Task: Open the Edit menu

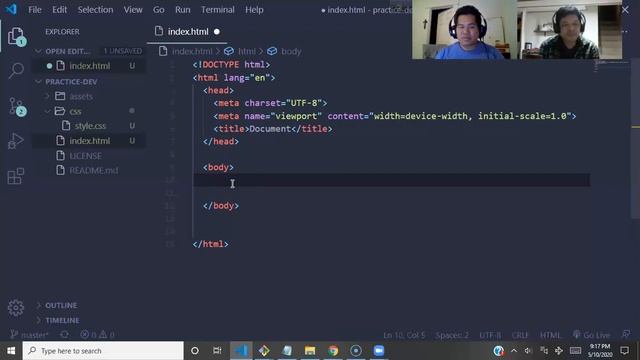Action: tap(60, 9)
